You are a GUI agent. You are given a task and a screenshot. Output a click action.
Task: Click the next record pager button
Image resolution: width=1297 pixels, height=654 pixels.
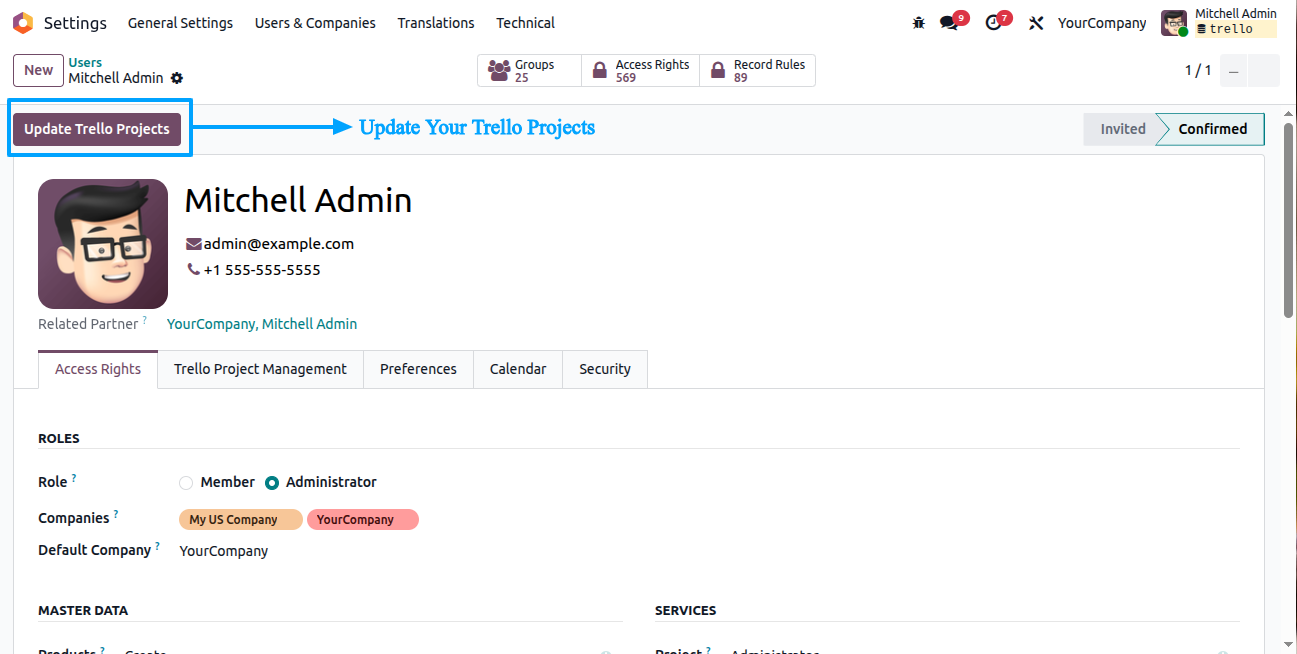[x=1264, y=71]
